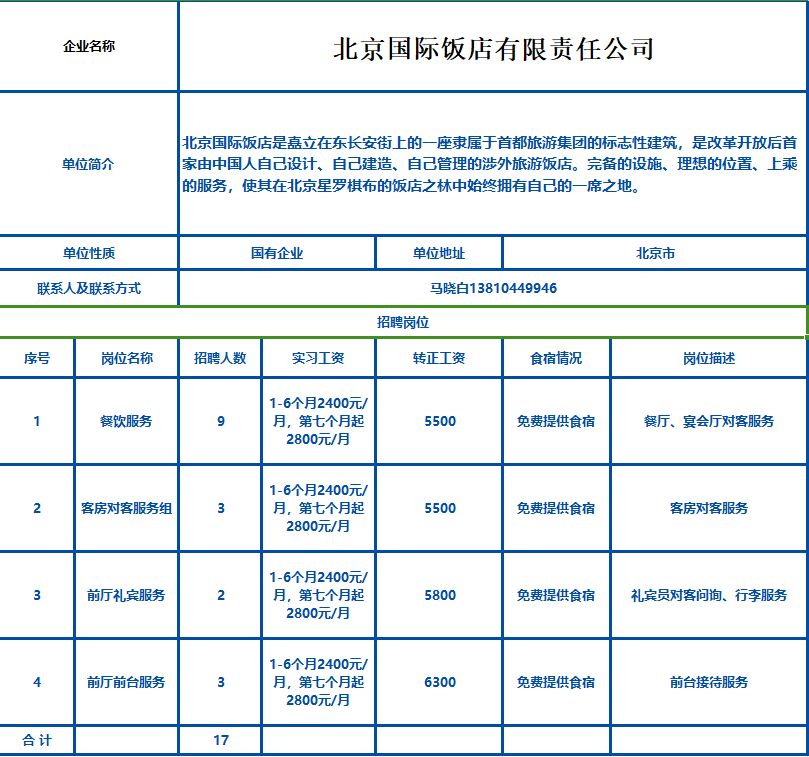Select the 国有企业 cell
The width and height of the screenshot is (809, 757).
[277, 253]
